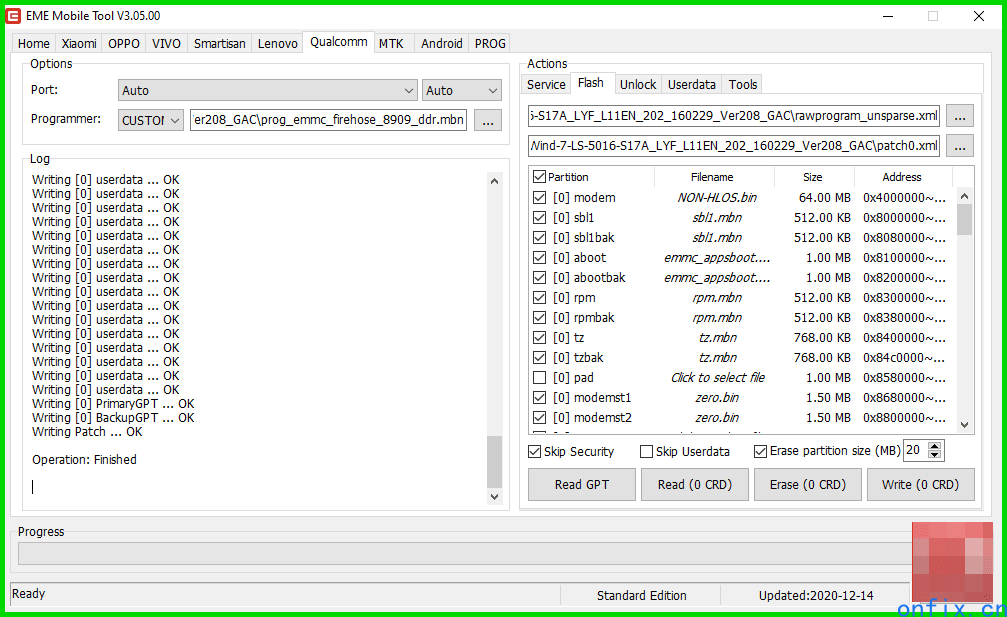Switch to the MTK tab
This screenshot has height=617, width=1007.
tap(391, 44)
